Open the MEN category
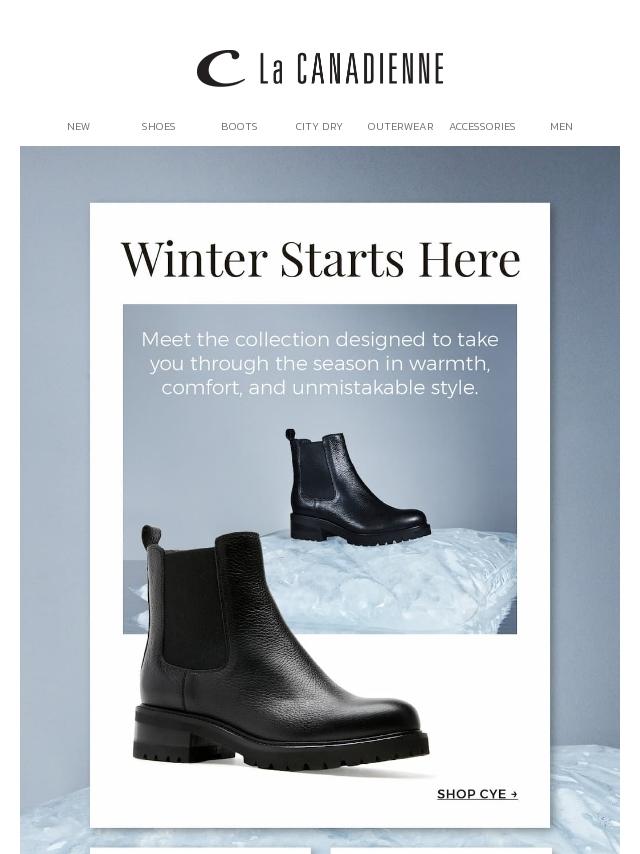Viewport: 640px width, 854px height. pos(562,126)
